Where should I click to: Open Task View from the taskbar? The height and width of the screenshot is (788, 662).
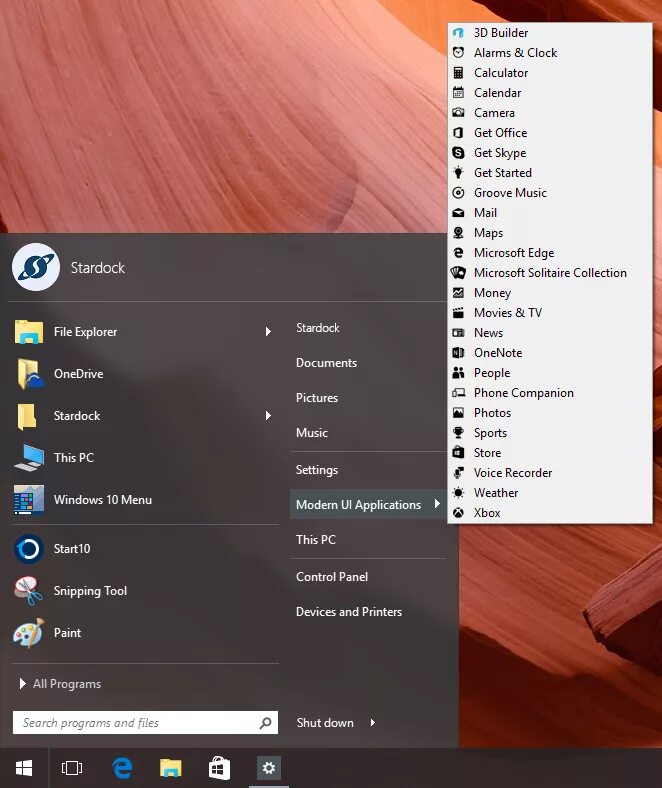[x=72, y=767]
